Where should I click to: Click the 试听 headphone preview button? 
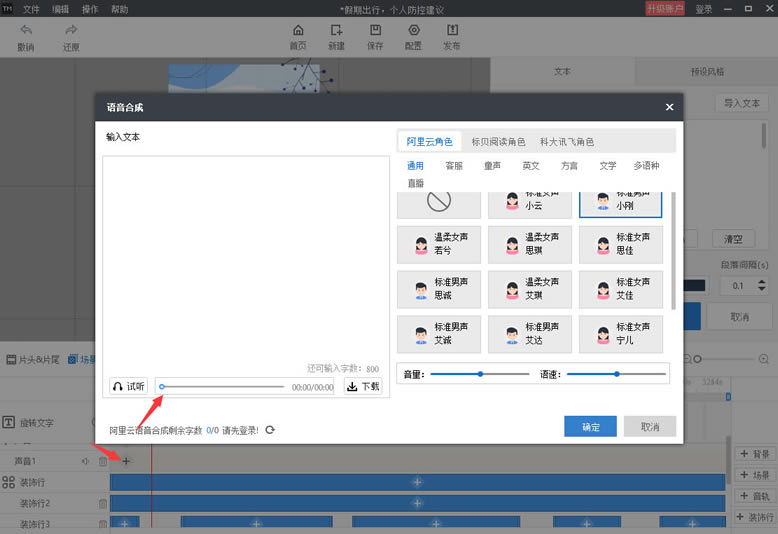(x=128, y=386)
